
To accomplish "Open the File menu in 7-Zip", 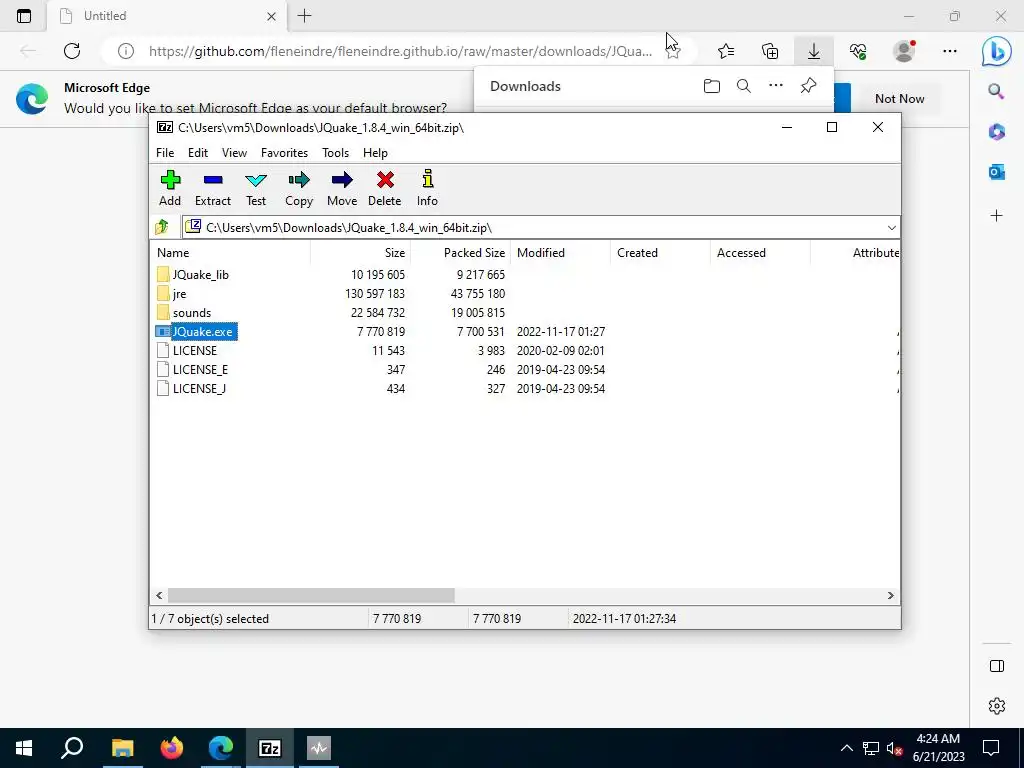I will [165, 153].
